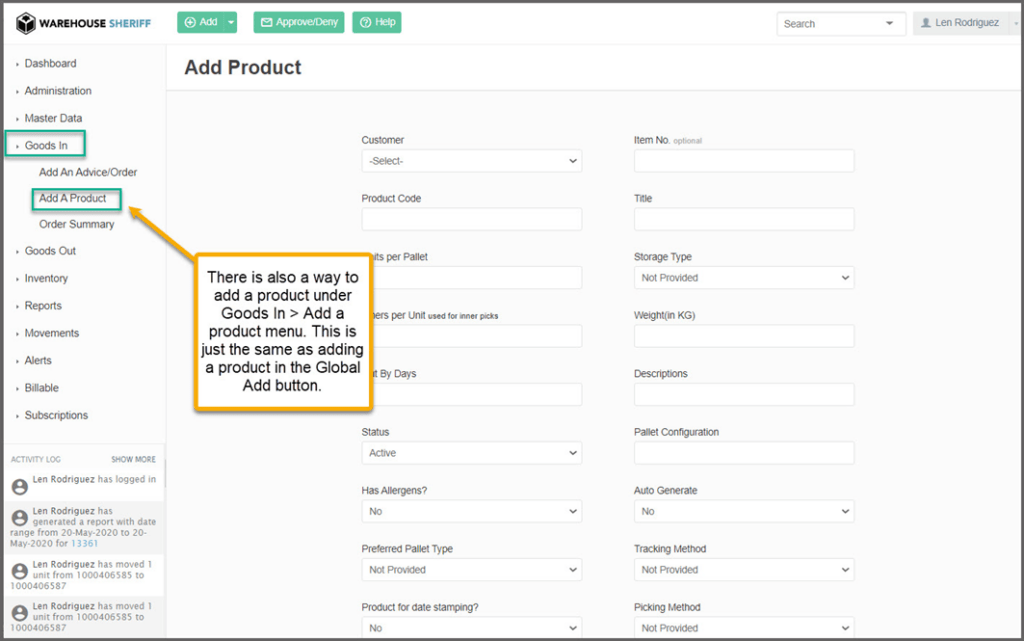1024x641 pixels.
Task: Open the Add dropdown arrow
Action: (x=232, y=23)
